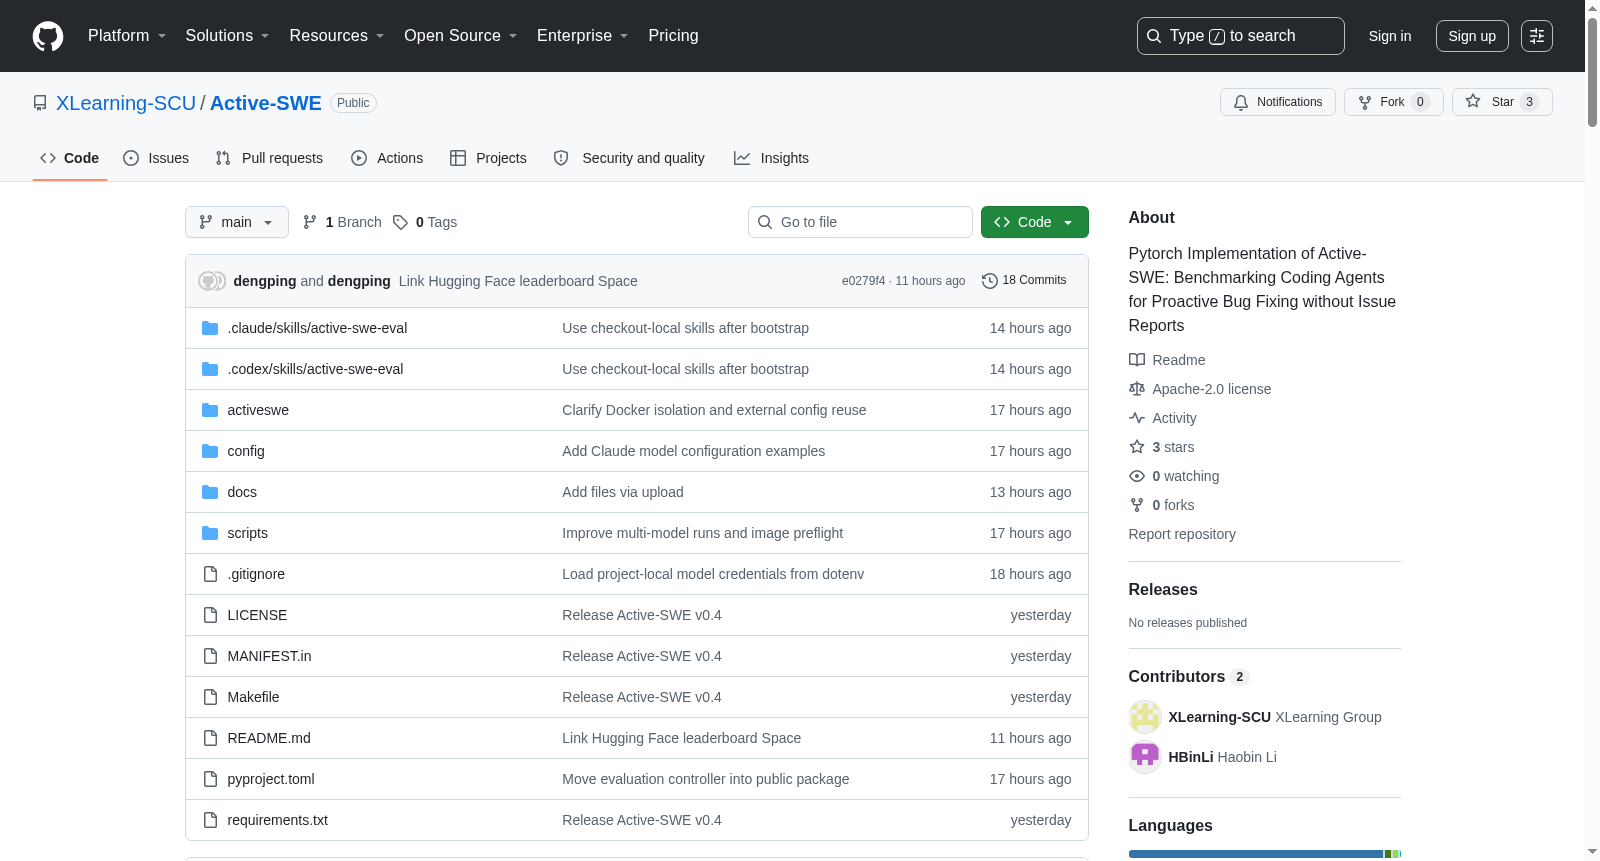View the 18 Commits history
The image size is (1600, 861).
[x=1024, y=281]
